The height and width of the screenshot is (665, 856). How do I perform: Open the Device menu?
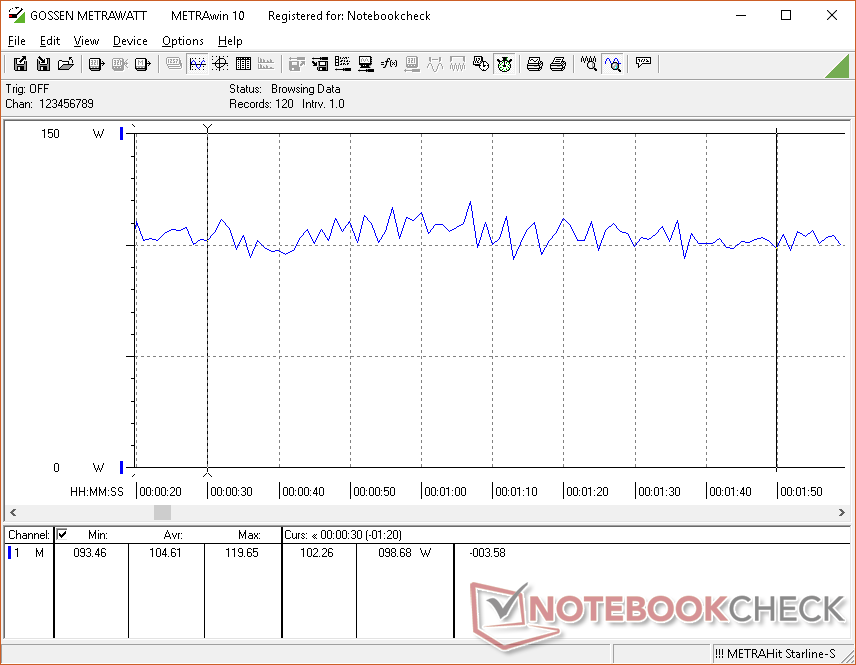pyautogui.click(x=130, y=41)
